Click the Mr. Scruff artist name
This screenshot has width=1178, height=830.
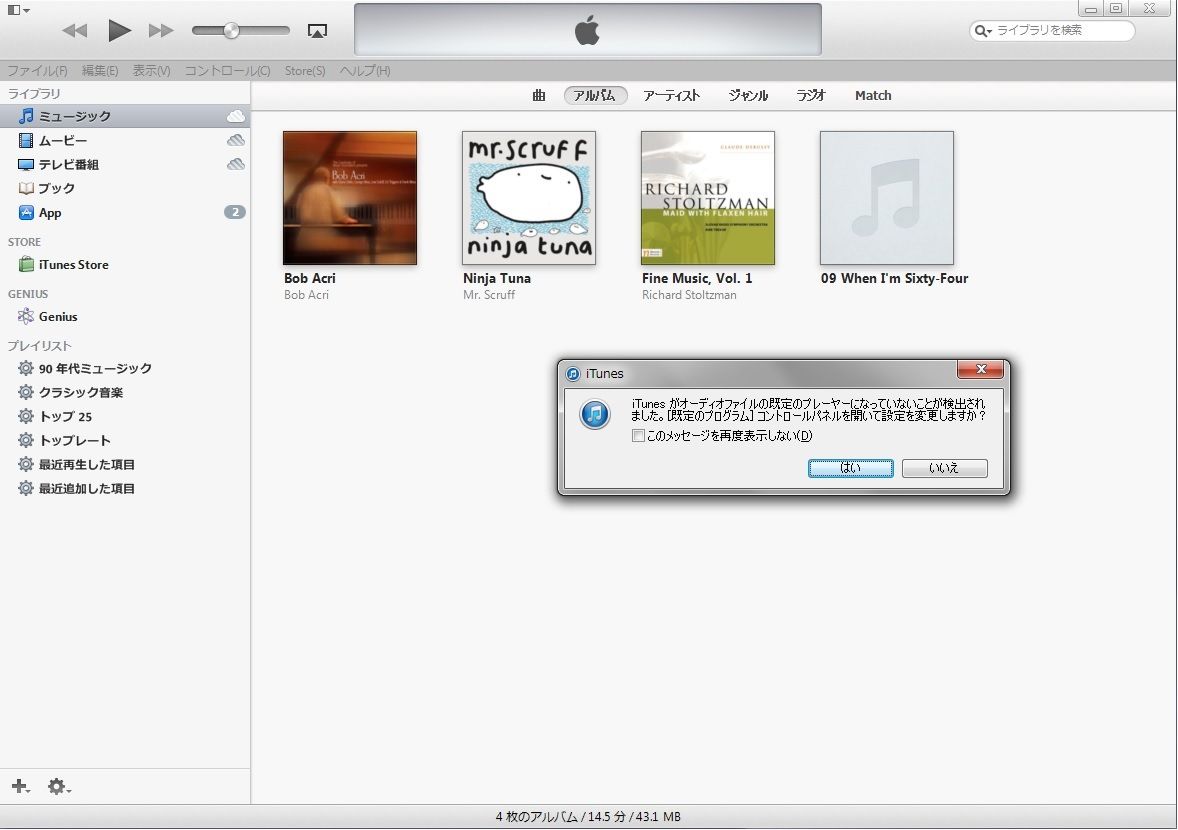click(489, 295)
